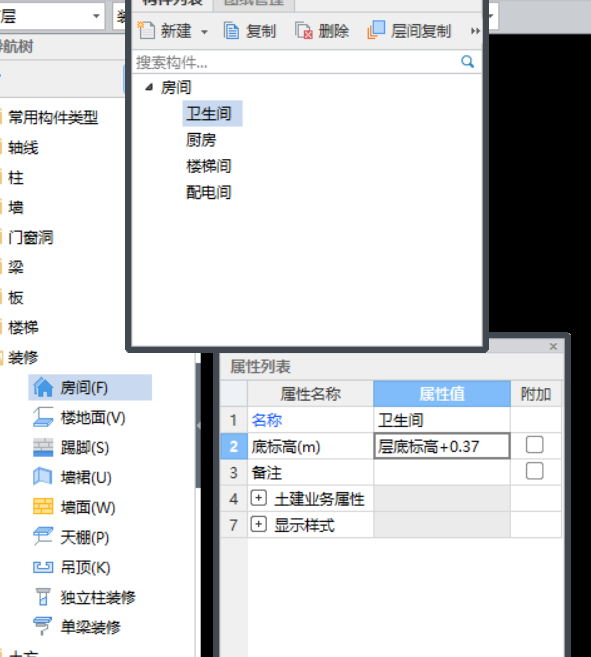Select 楼梯间 in component list
Image resolution: width=591 pixels, height=657 pixels.
(x=209, y=166)
